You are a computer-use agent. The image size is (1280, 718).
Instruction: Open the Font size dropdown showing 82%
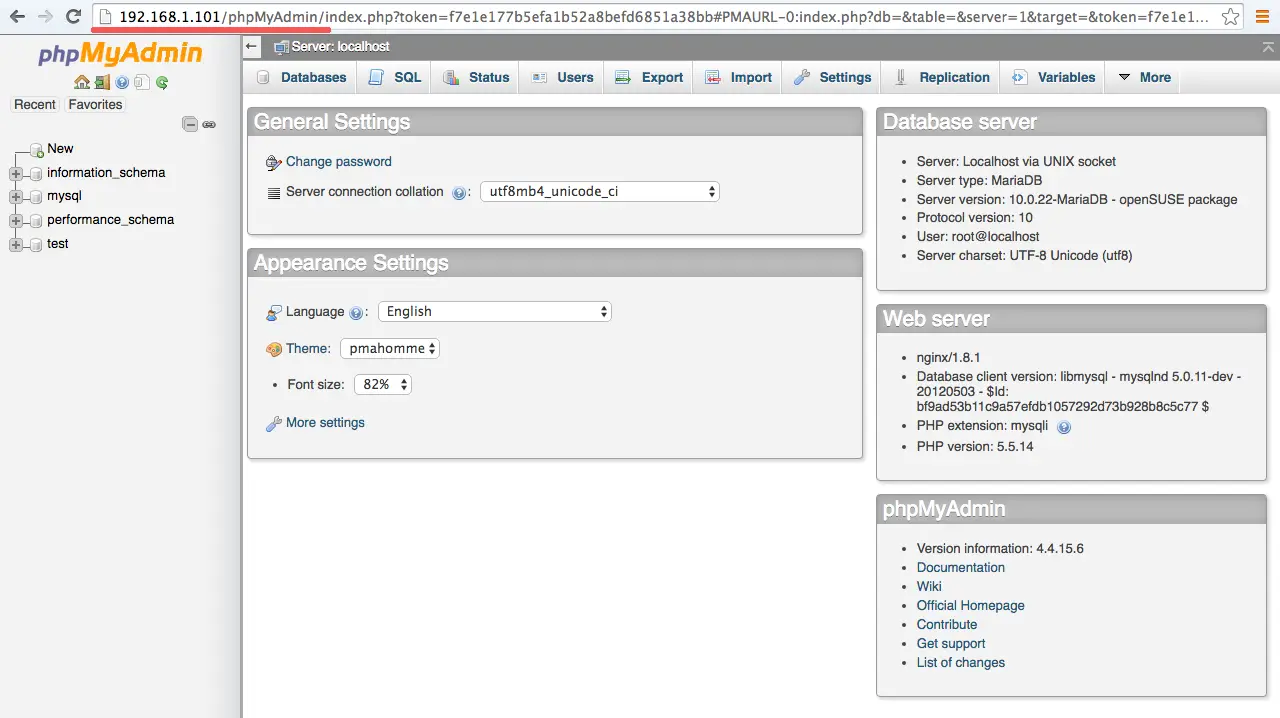pos(383,384)
